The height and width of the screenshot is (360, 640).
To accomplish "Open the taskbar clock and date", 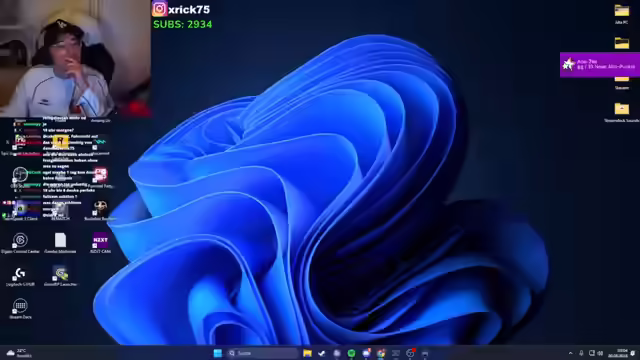I will click(x=618, y=353).
